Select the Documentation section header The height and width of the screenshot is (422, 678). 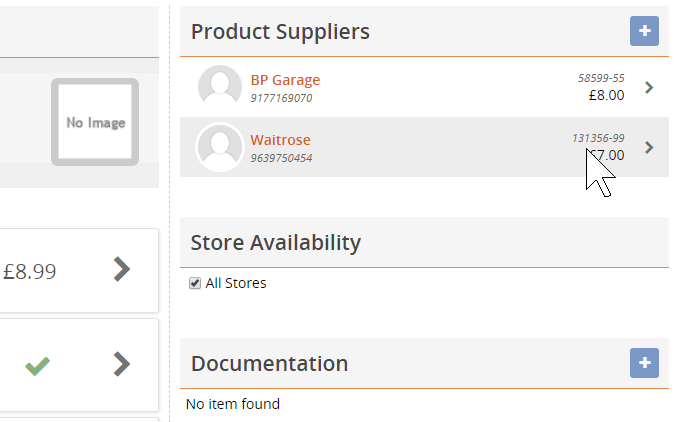point(270,363)
